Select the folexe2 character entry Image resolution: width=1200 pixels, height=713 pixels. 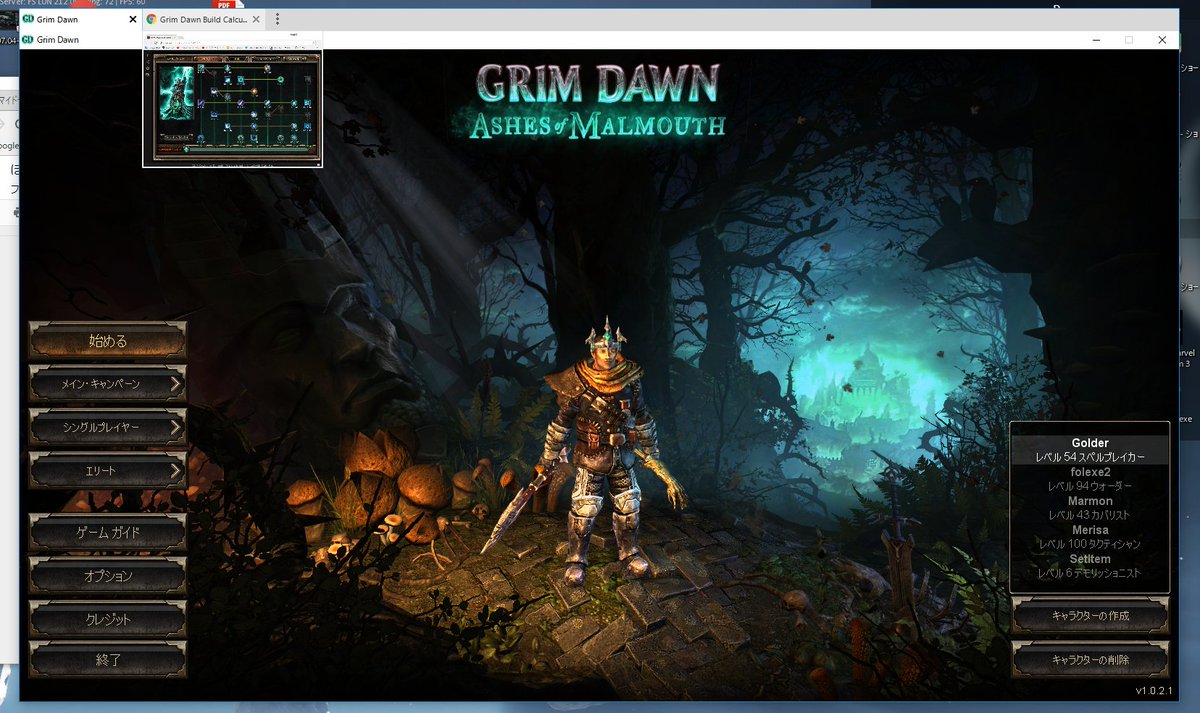(1089, 479)
